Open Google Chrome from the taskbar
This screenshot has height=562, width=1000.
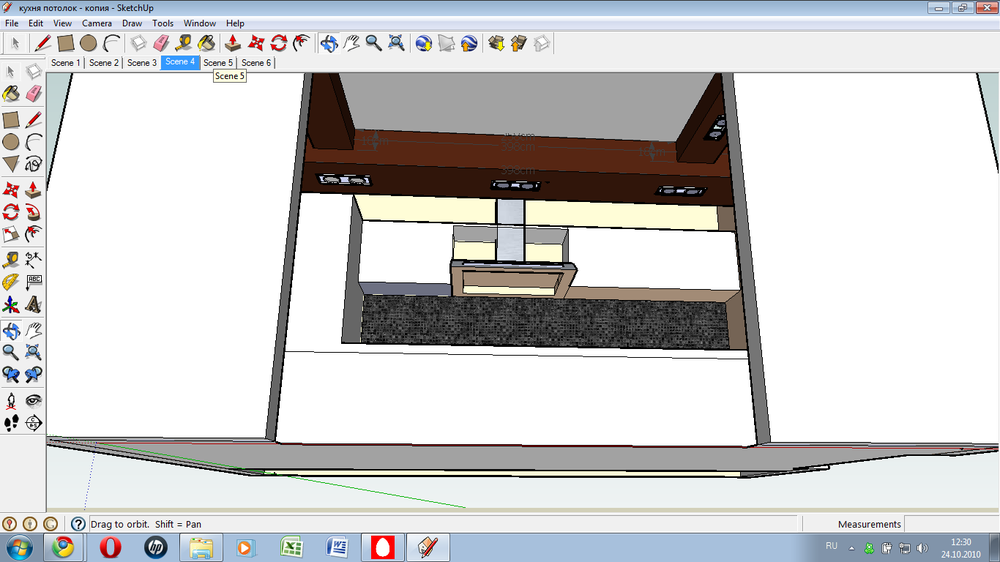(x=63, y=547)
